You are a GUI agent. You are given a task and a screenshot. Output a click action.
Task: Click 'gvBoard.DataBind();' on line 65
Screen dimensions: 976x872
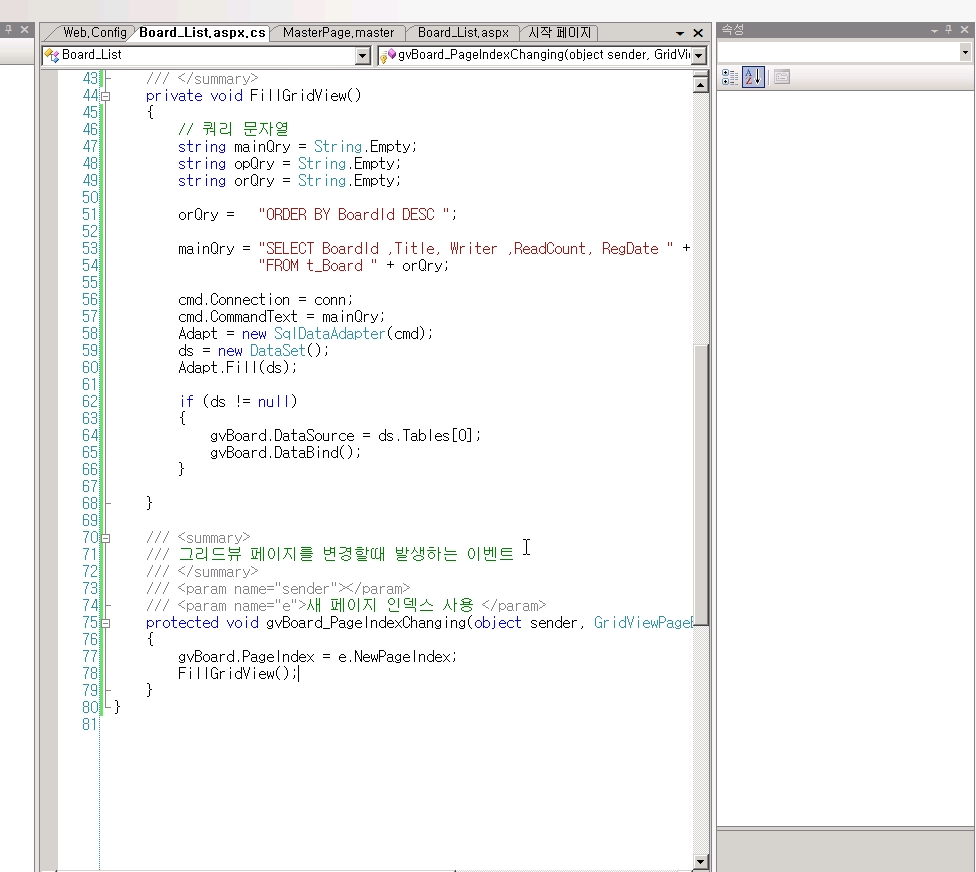[x=285, y=453]
